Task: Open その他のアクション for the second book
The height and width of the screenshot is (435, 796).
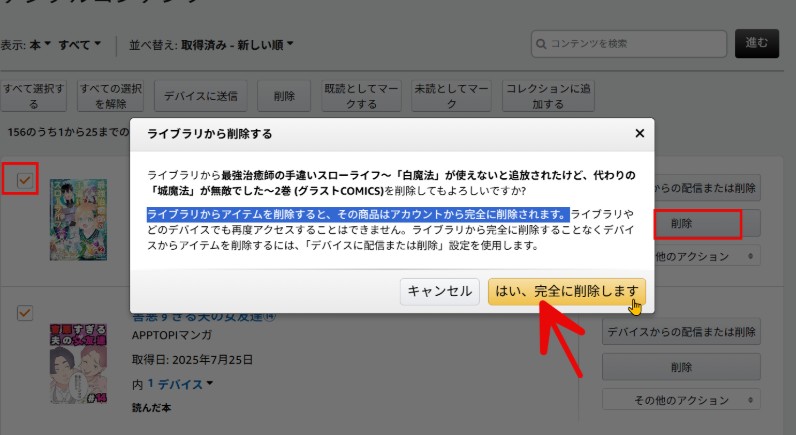Action: [680, 400]
